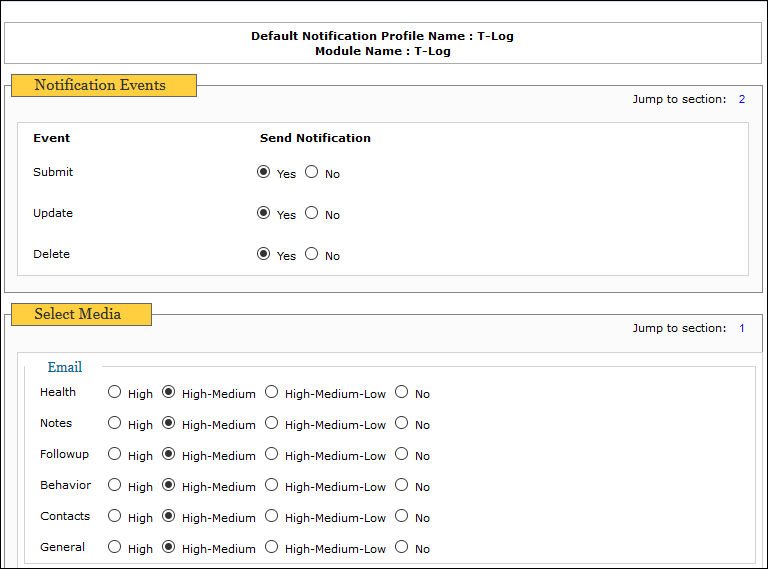Image resolution: width=768 pixels, height=569 pixels.
Task: Click the Followup row label
Action: pyautogui.click(x=64, y=454)
